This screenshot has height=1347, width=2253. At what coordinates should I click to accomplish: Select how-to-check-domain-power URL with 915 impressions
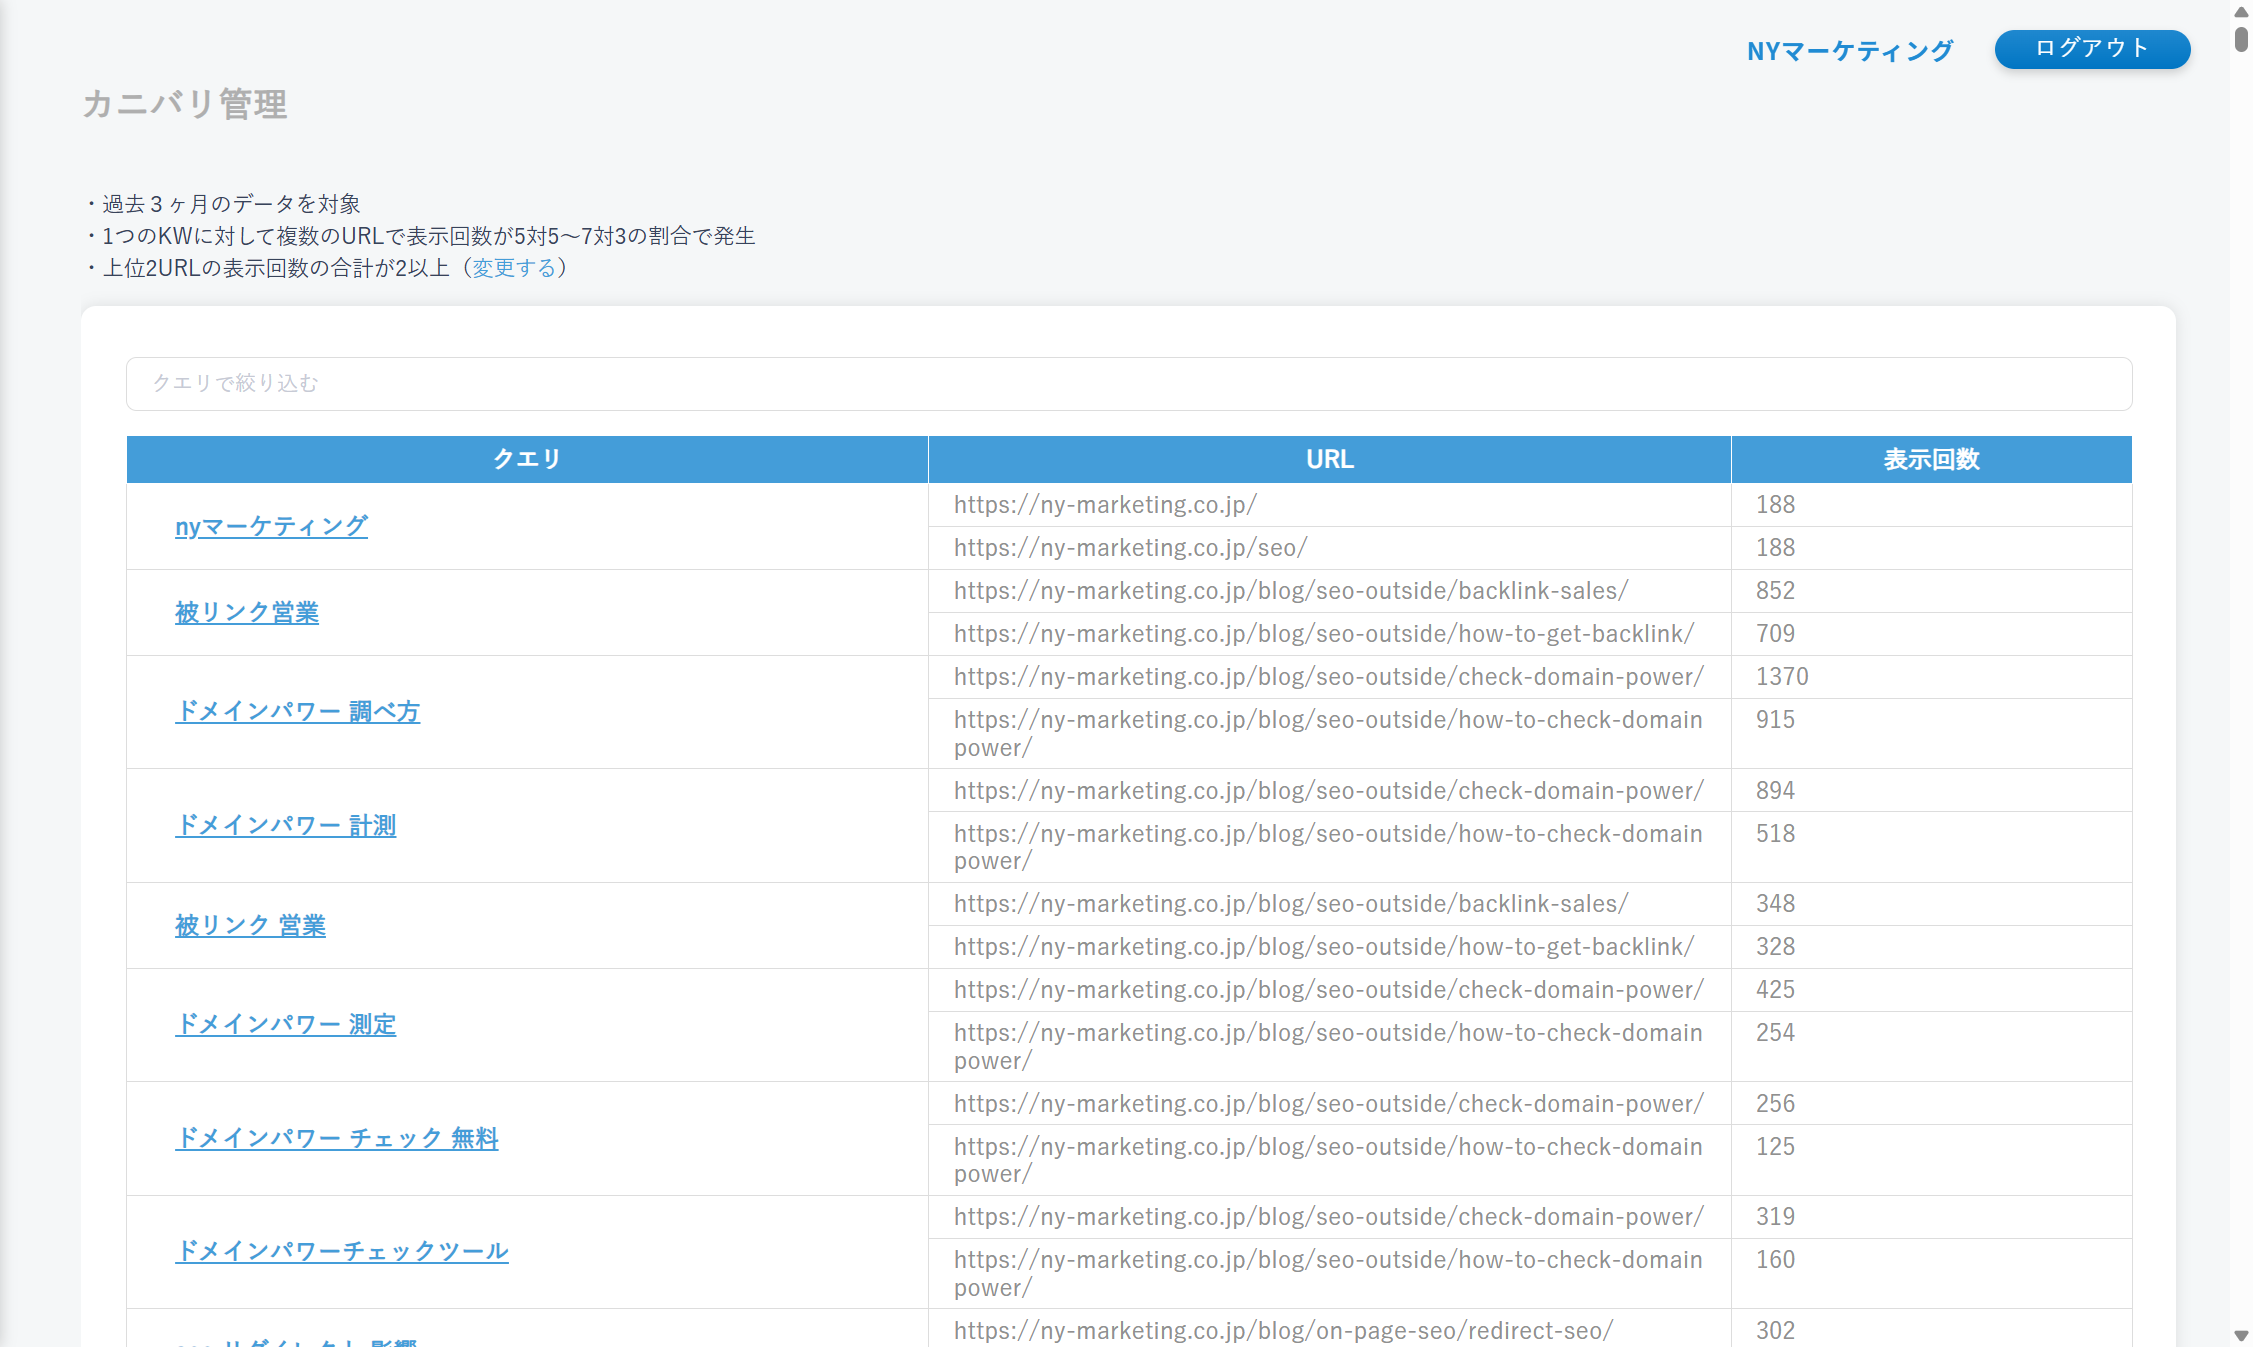click(1330, 733)
